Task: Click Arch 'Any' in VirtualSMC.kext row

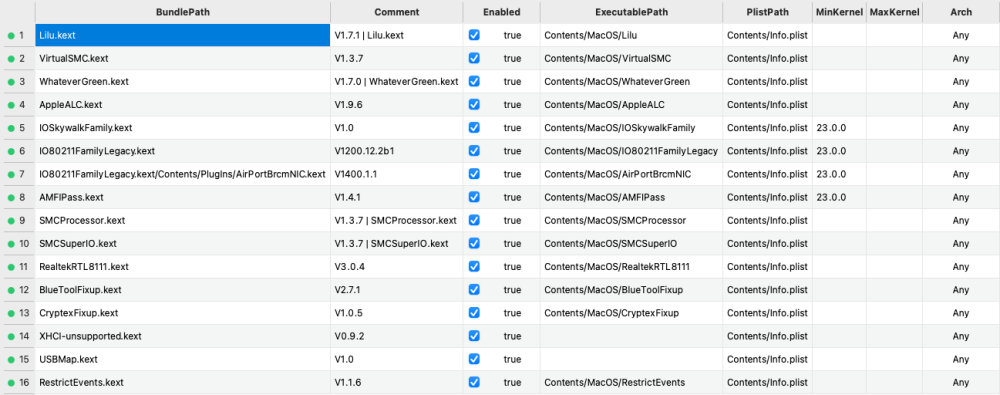Action: 961,58
